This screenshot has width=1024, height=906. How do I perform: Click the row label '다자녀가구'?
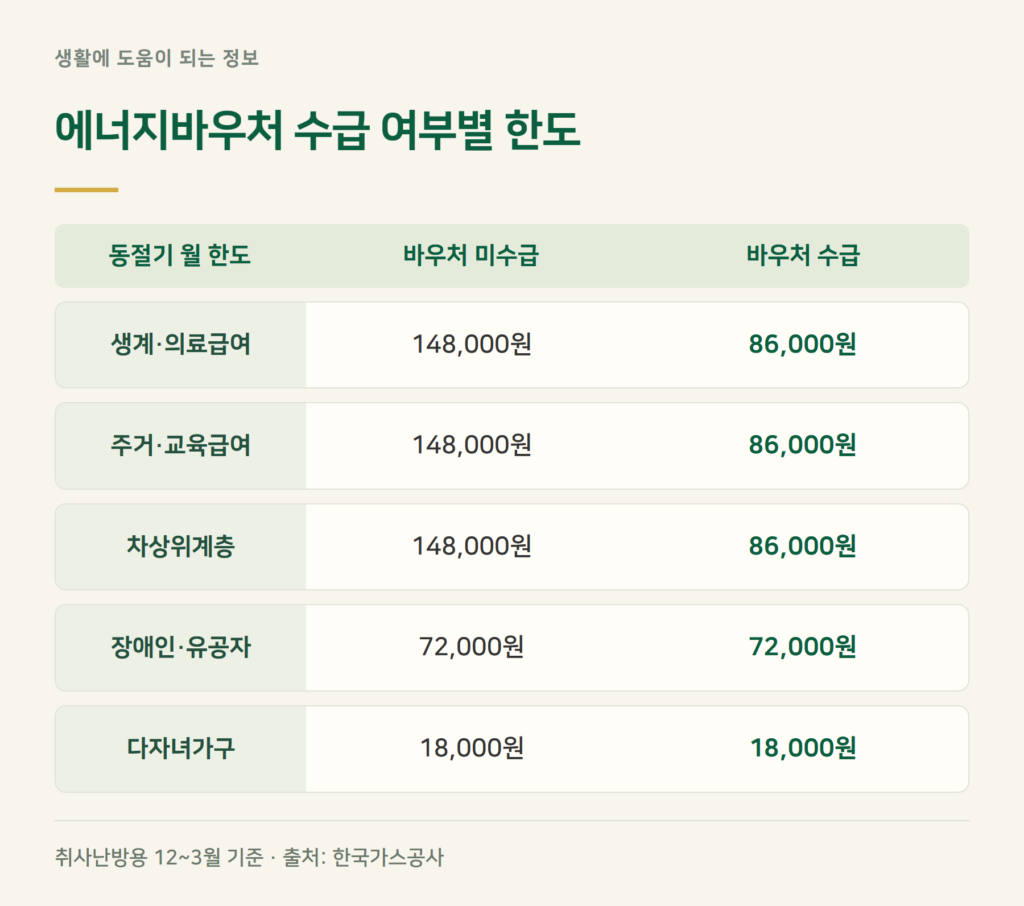click(180, 749)
